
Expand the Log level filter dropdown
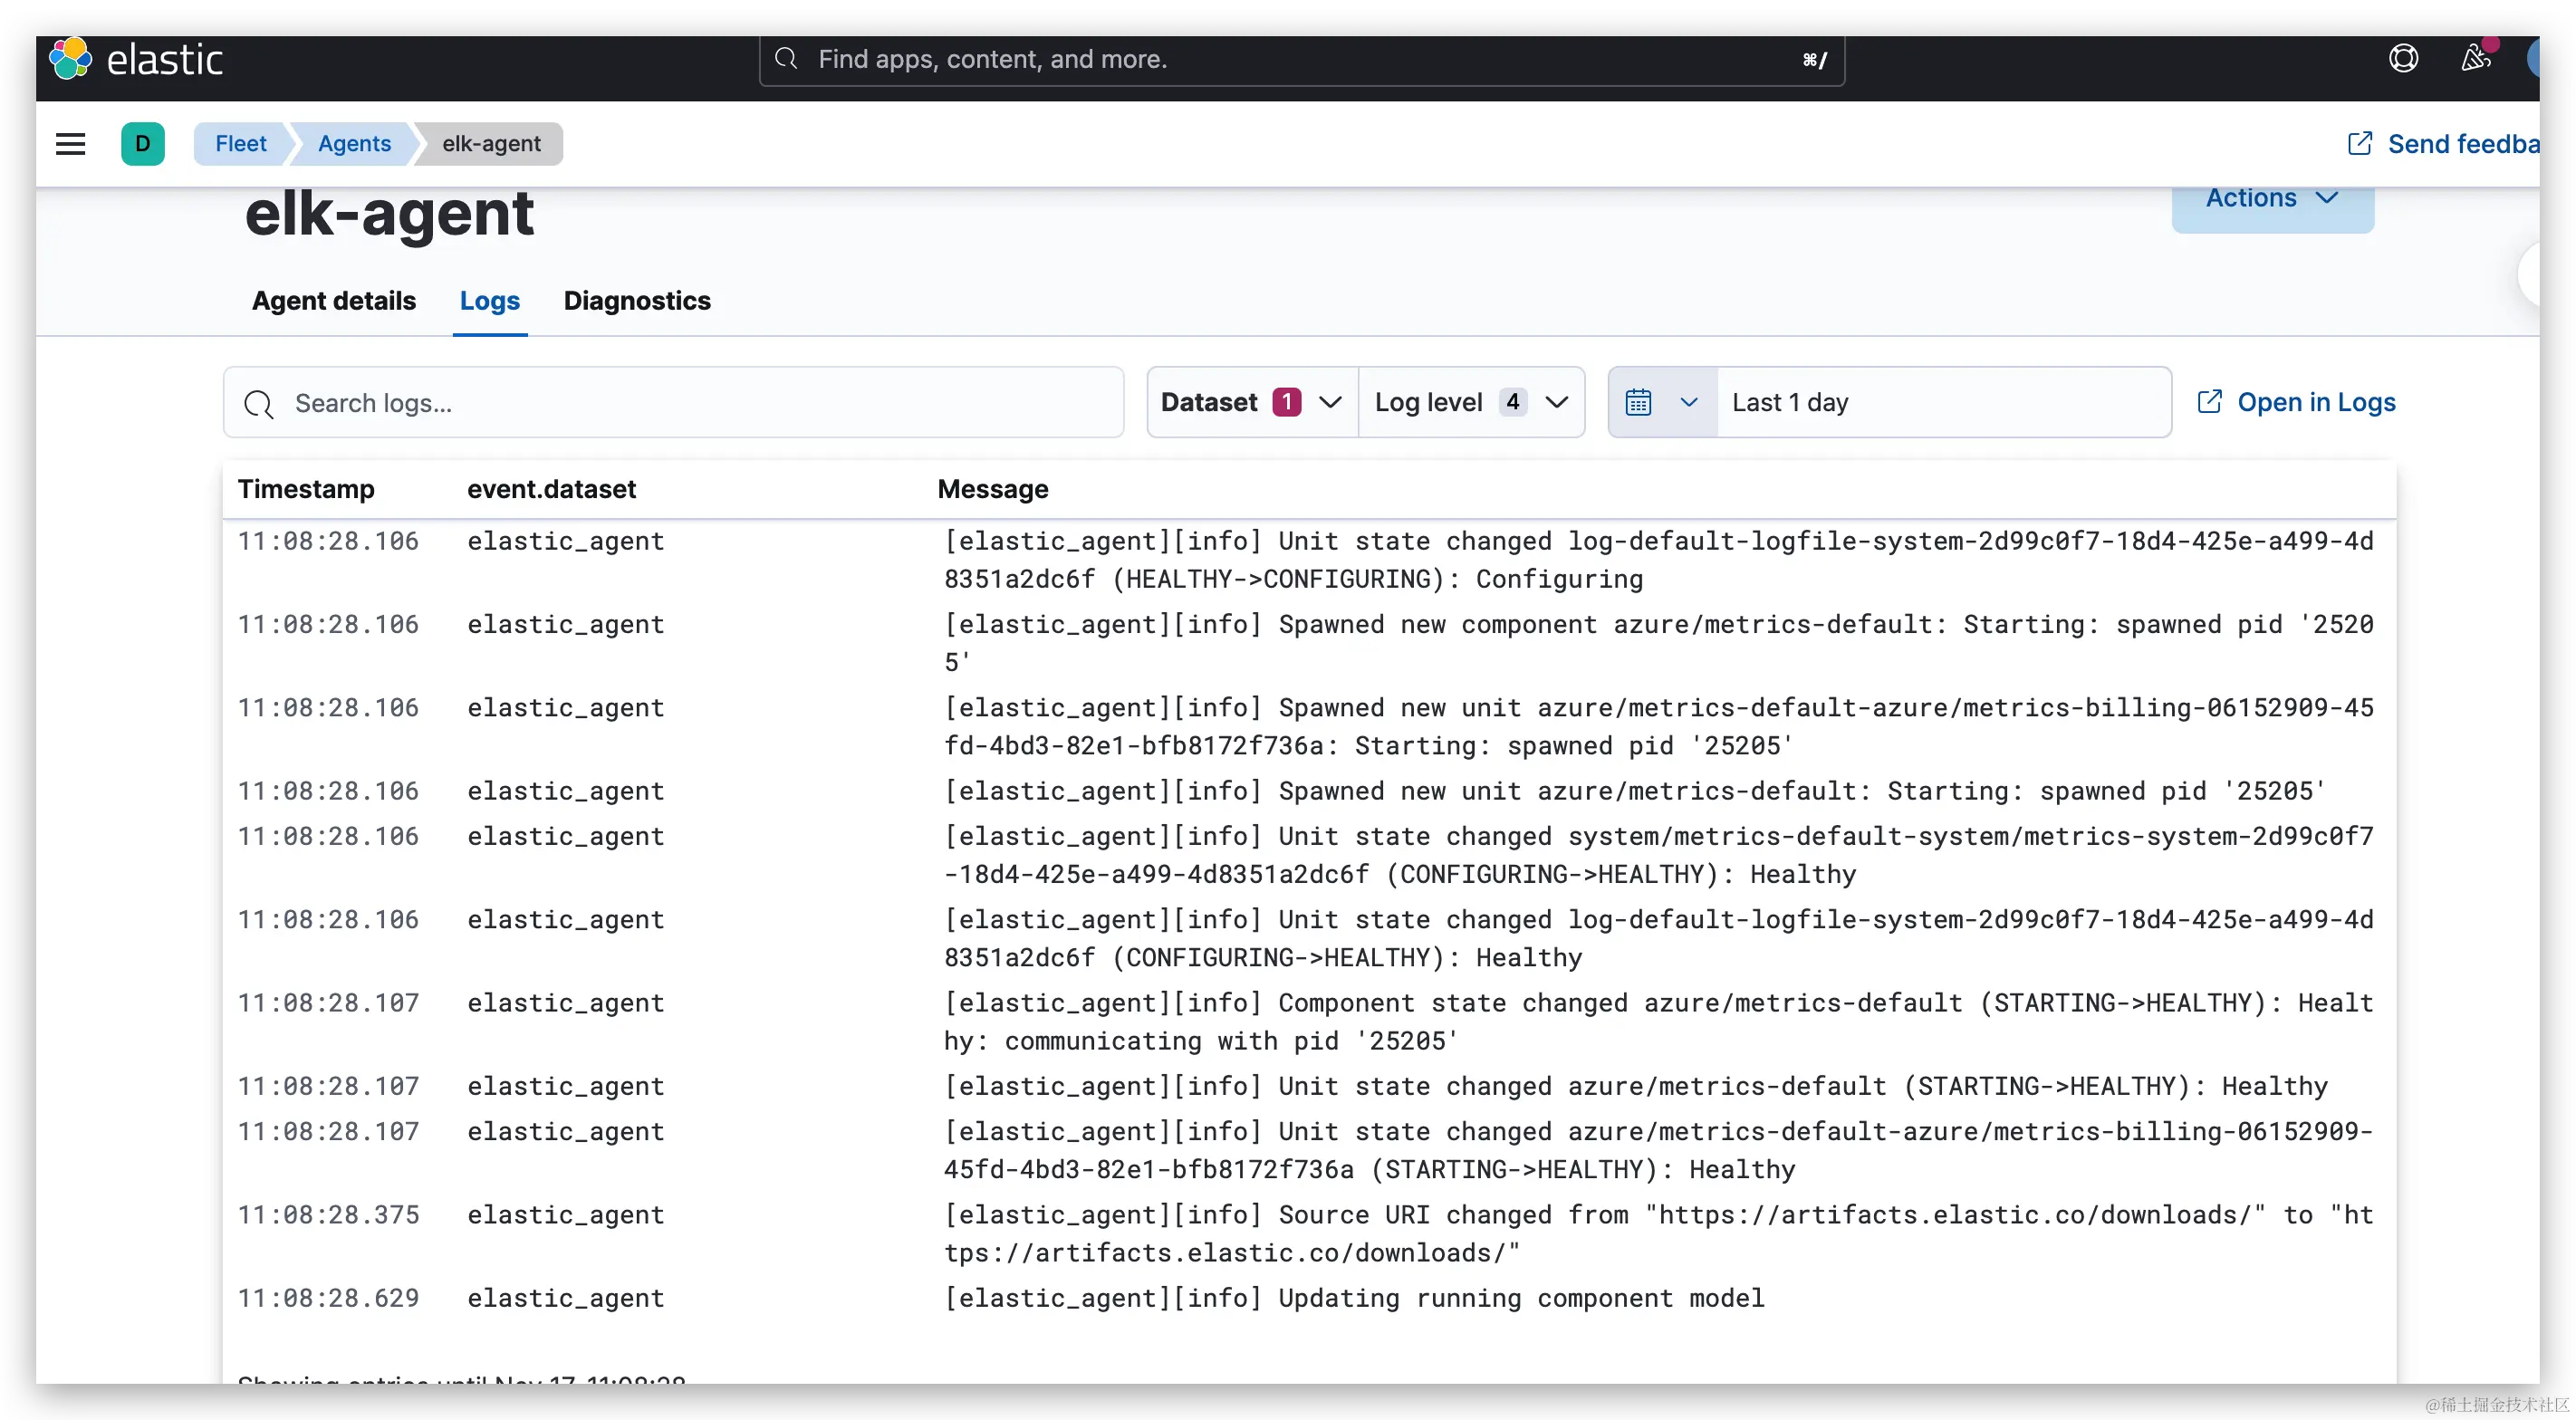point(1470,402)
